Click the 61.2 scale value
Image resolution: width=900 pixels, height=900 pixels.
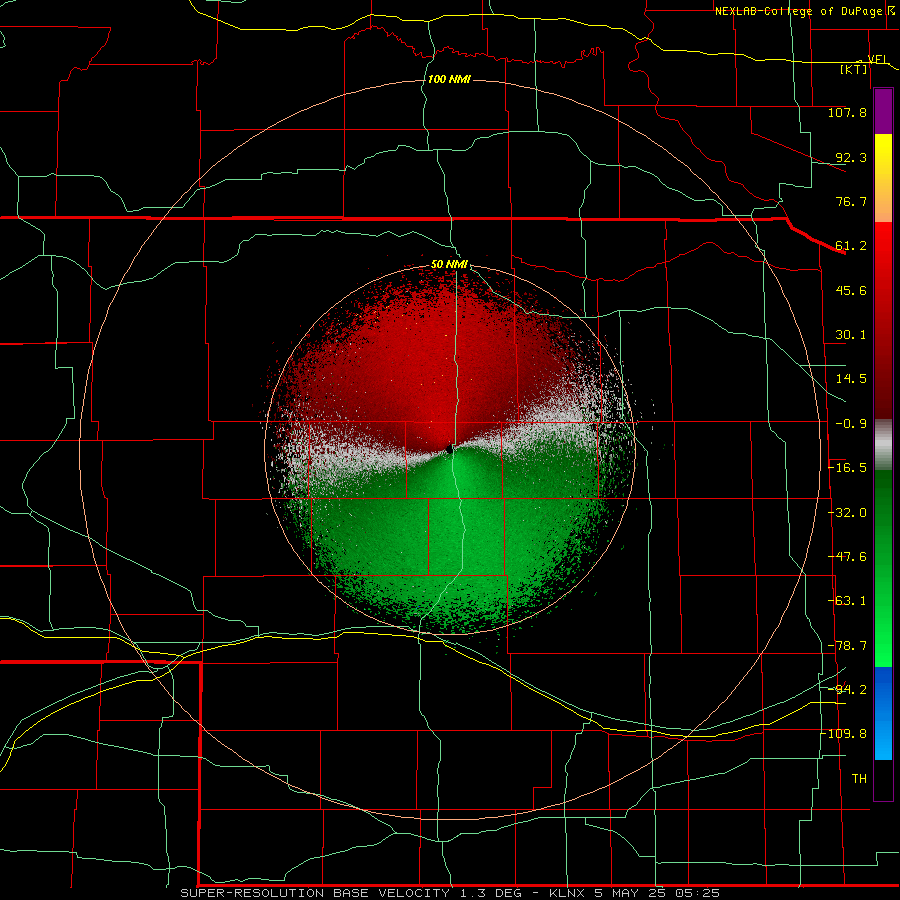pyautogui.click(x=851, y=246)
